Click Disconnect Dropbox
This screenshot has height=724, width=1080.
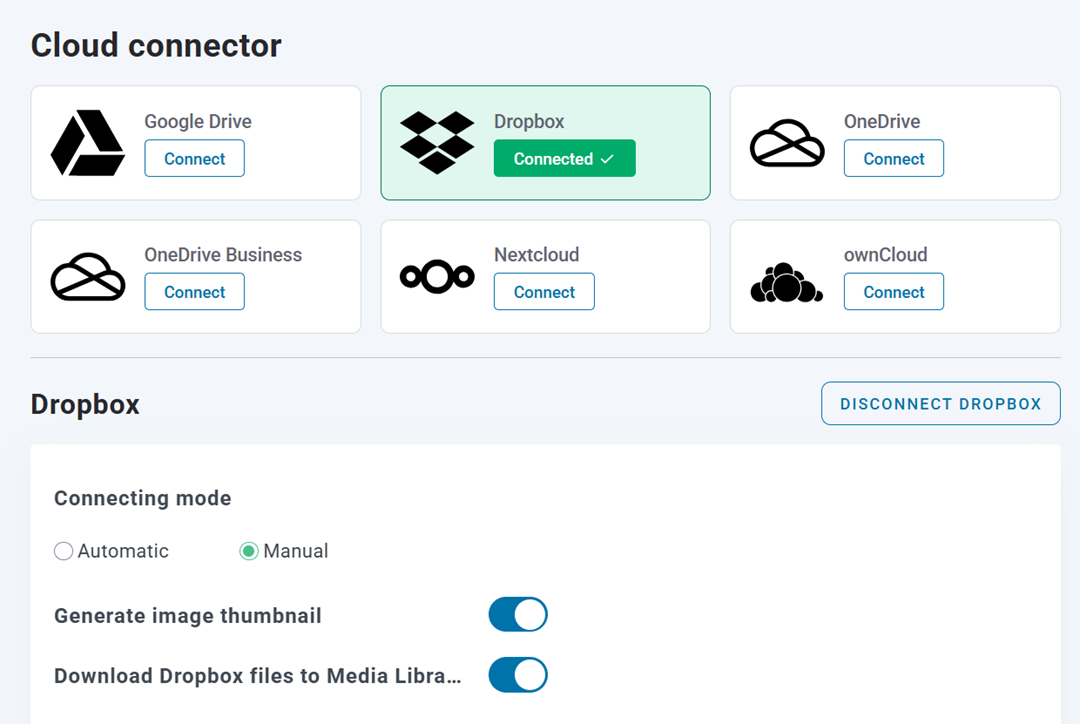(x=940, y=403)
